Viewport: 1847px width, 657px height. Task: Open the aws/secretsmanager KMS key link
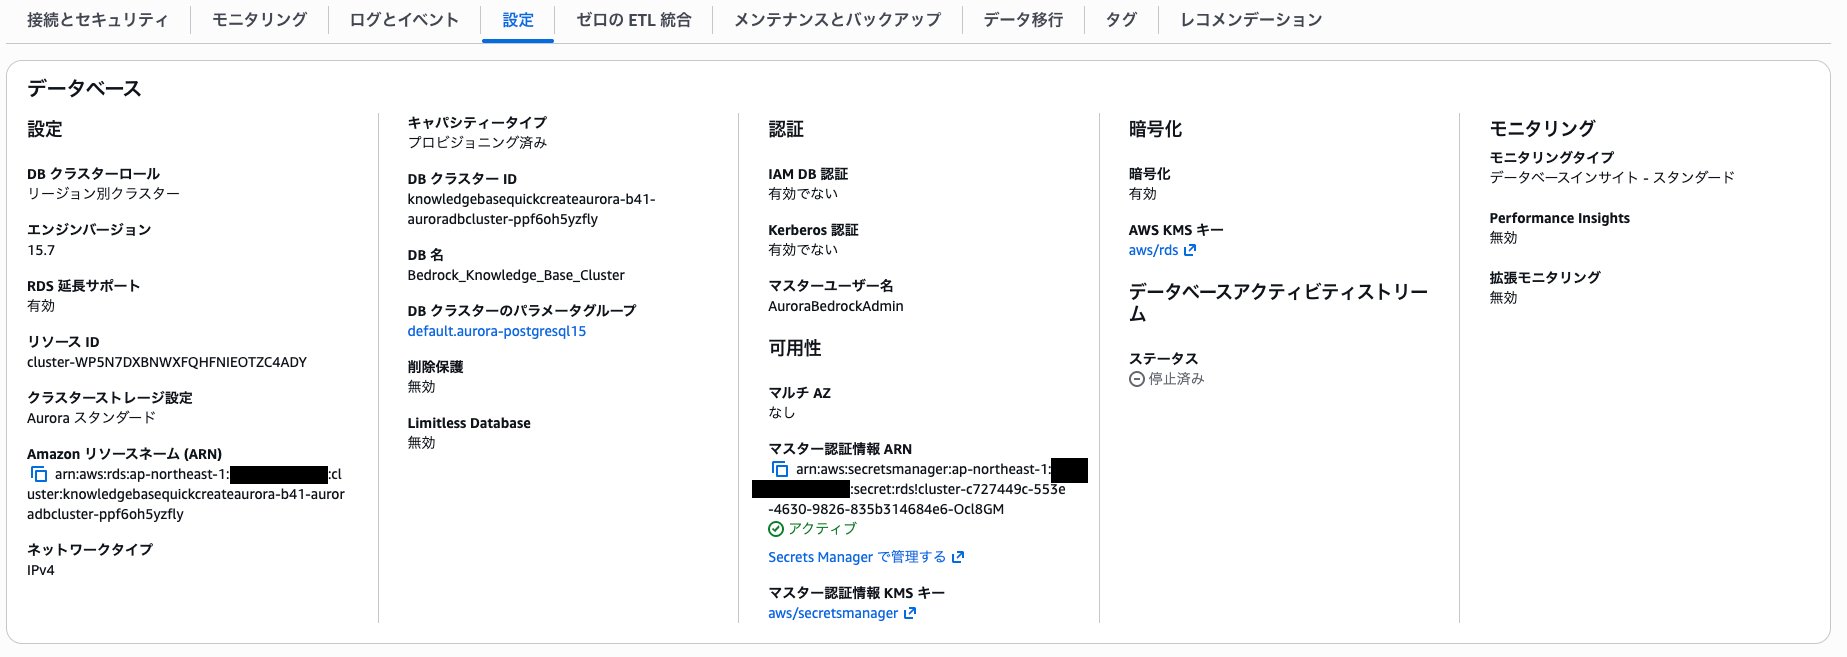tap(830, 613)
